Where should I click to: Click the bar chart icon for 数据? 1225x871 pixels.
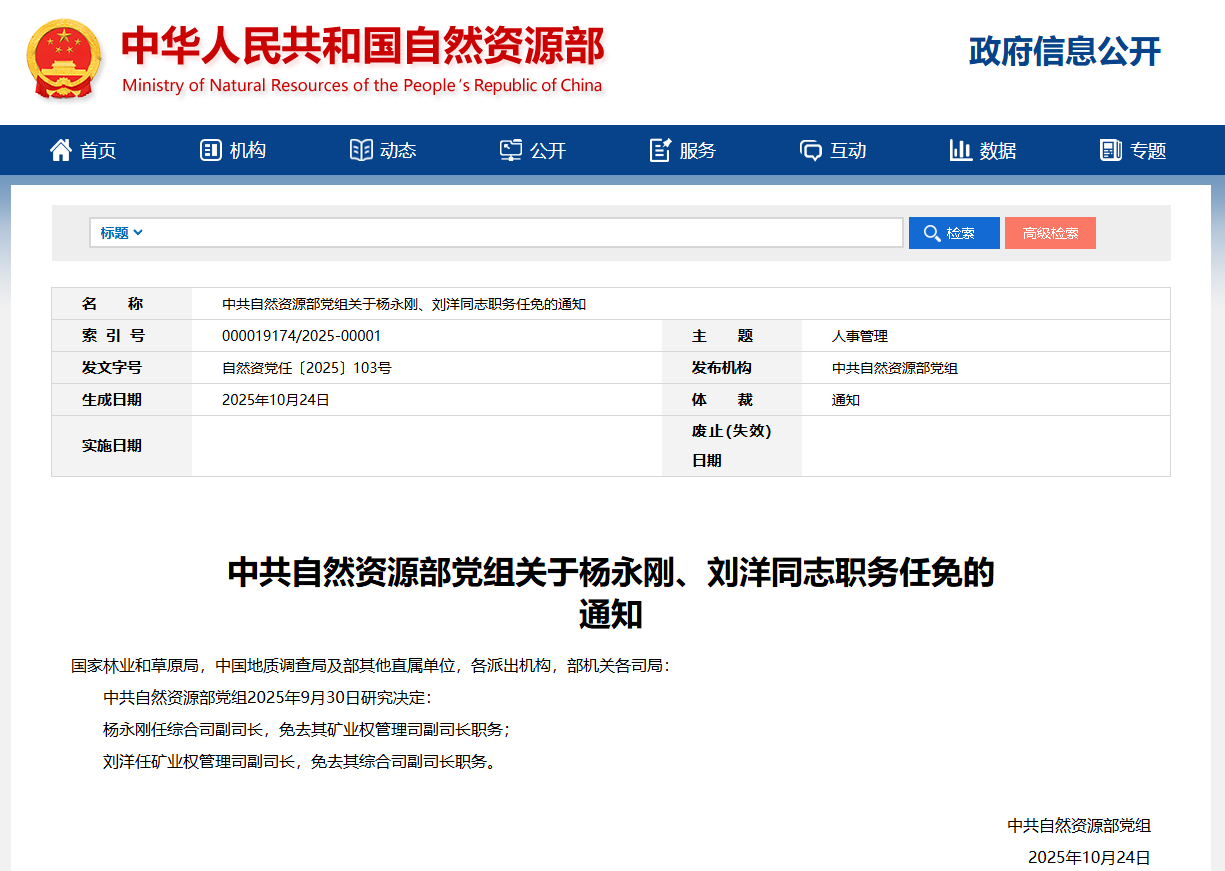(961, 150)
